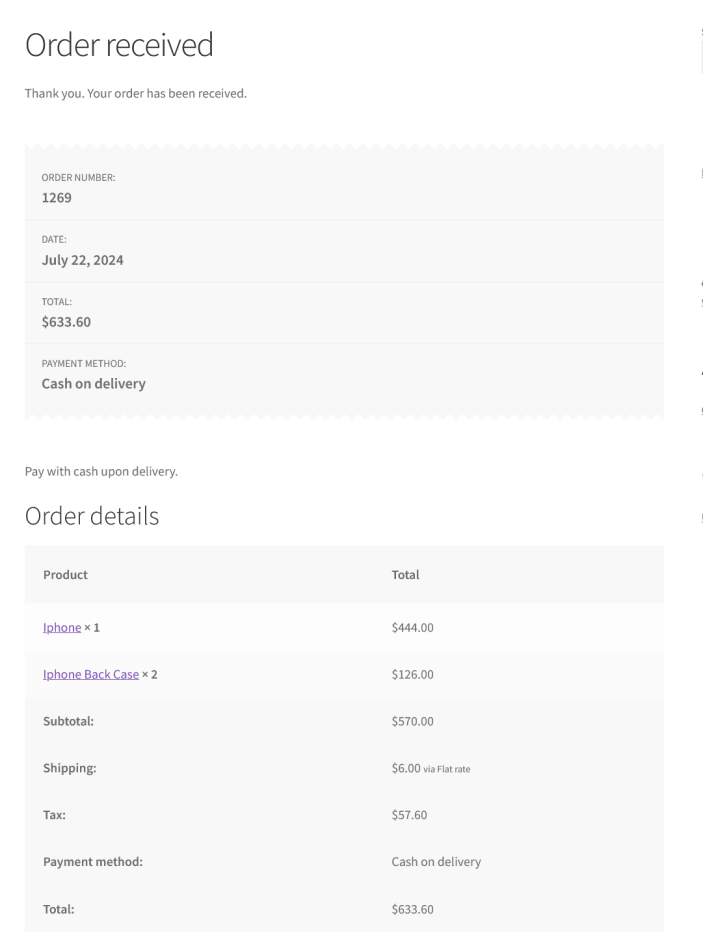This screenshot has height=946, width=703.
Task: Select the $57.60 tax amount
Action: point(410,814)
